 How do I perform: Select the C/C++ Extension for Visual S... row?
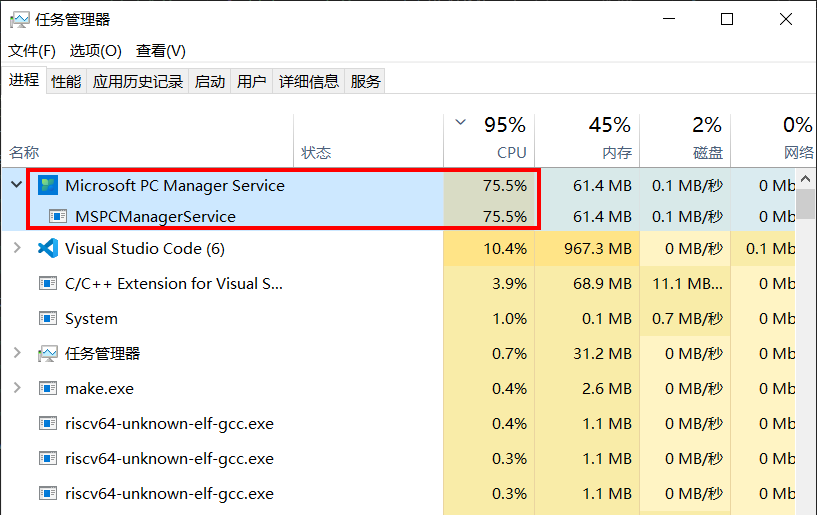click(399, 284)
